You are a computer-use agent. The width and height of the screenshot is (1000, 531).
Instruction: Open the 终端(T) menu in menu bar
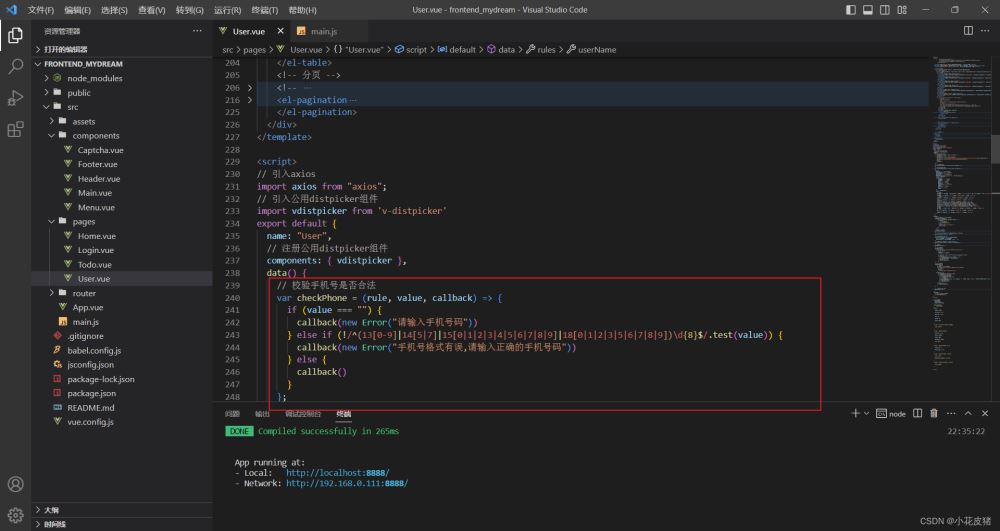pos(265,10)
